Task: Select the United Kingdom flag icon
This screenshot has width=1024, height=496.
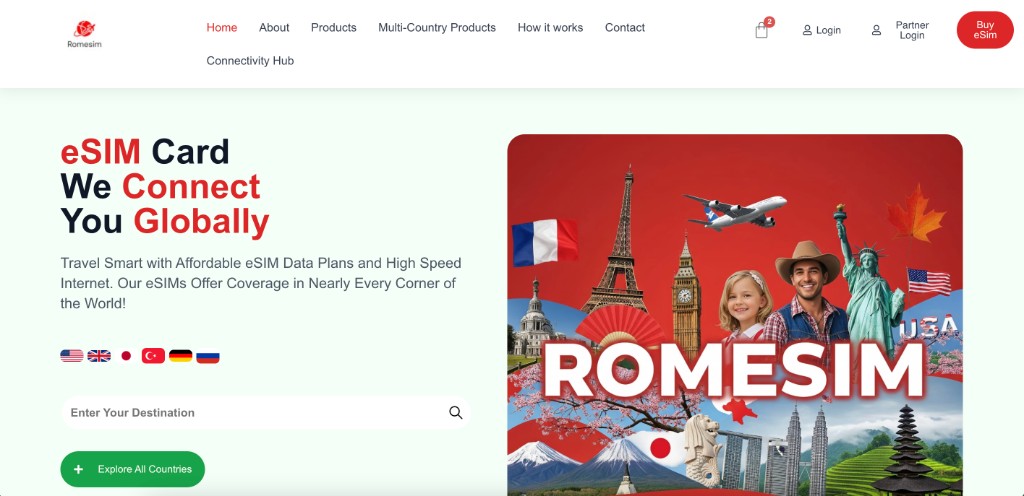Action: (99, 356)
